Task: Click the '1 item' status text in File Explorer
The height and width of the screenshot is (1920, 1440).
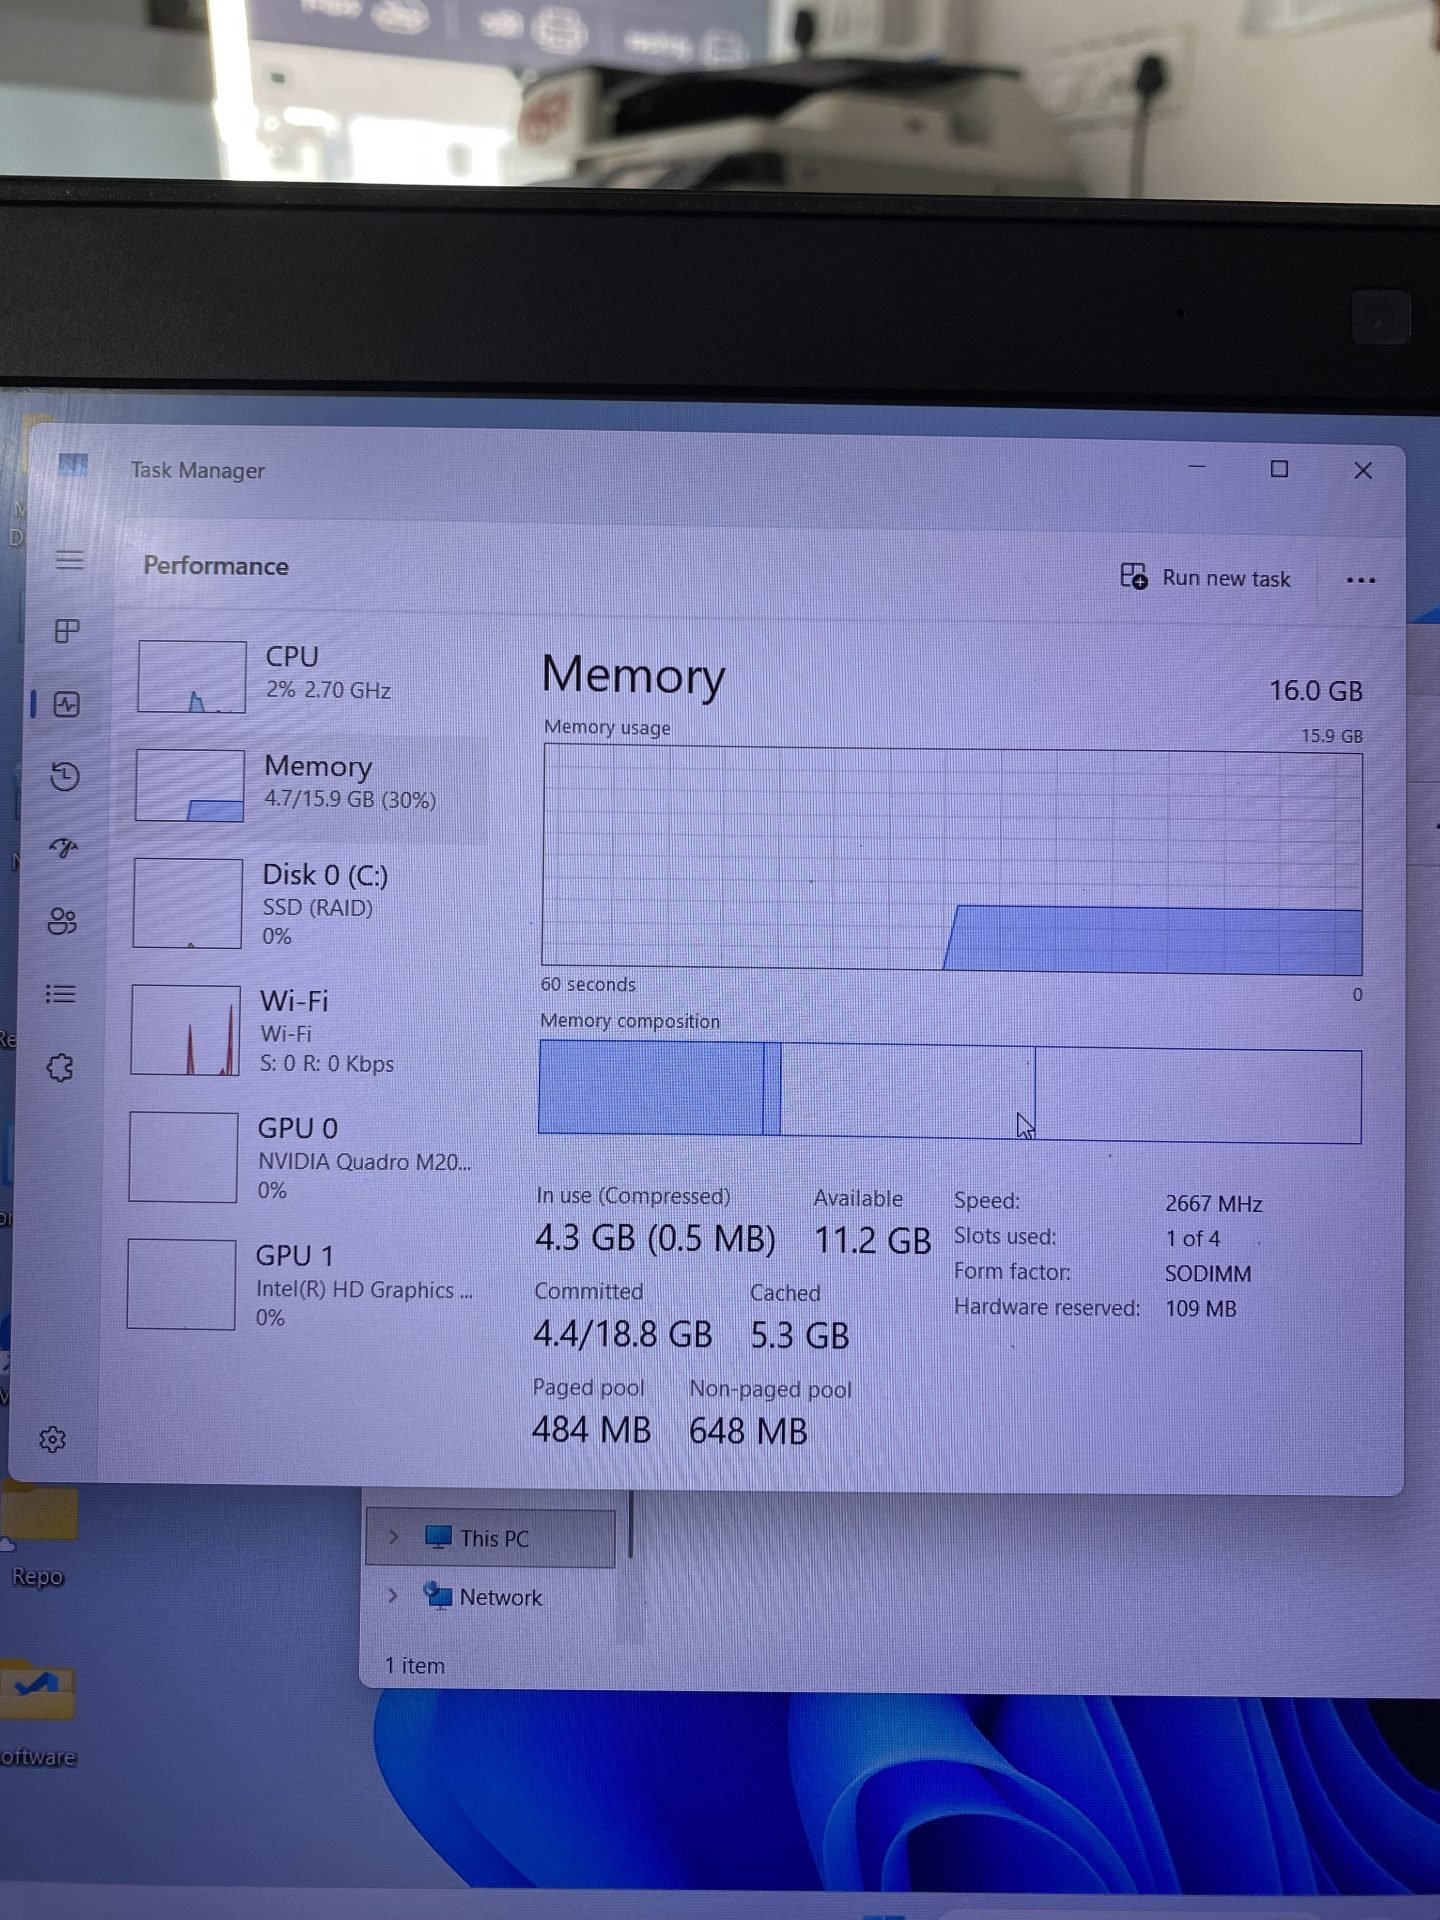Action: [415, 1666]
